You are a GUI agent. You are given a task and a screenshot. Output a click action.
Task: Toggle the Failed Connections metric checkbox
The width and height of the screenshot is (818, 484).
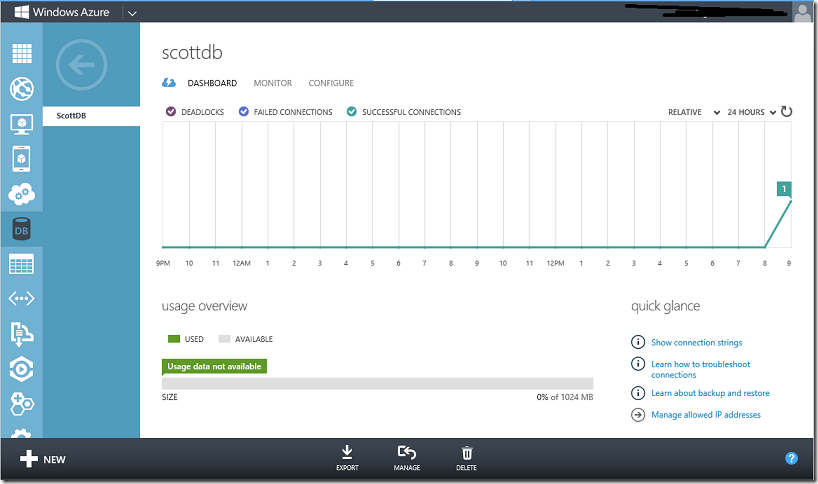(x=244, y=112)
